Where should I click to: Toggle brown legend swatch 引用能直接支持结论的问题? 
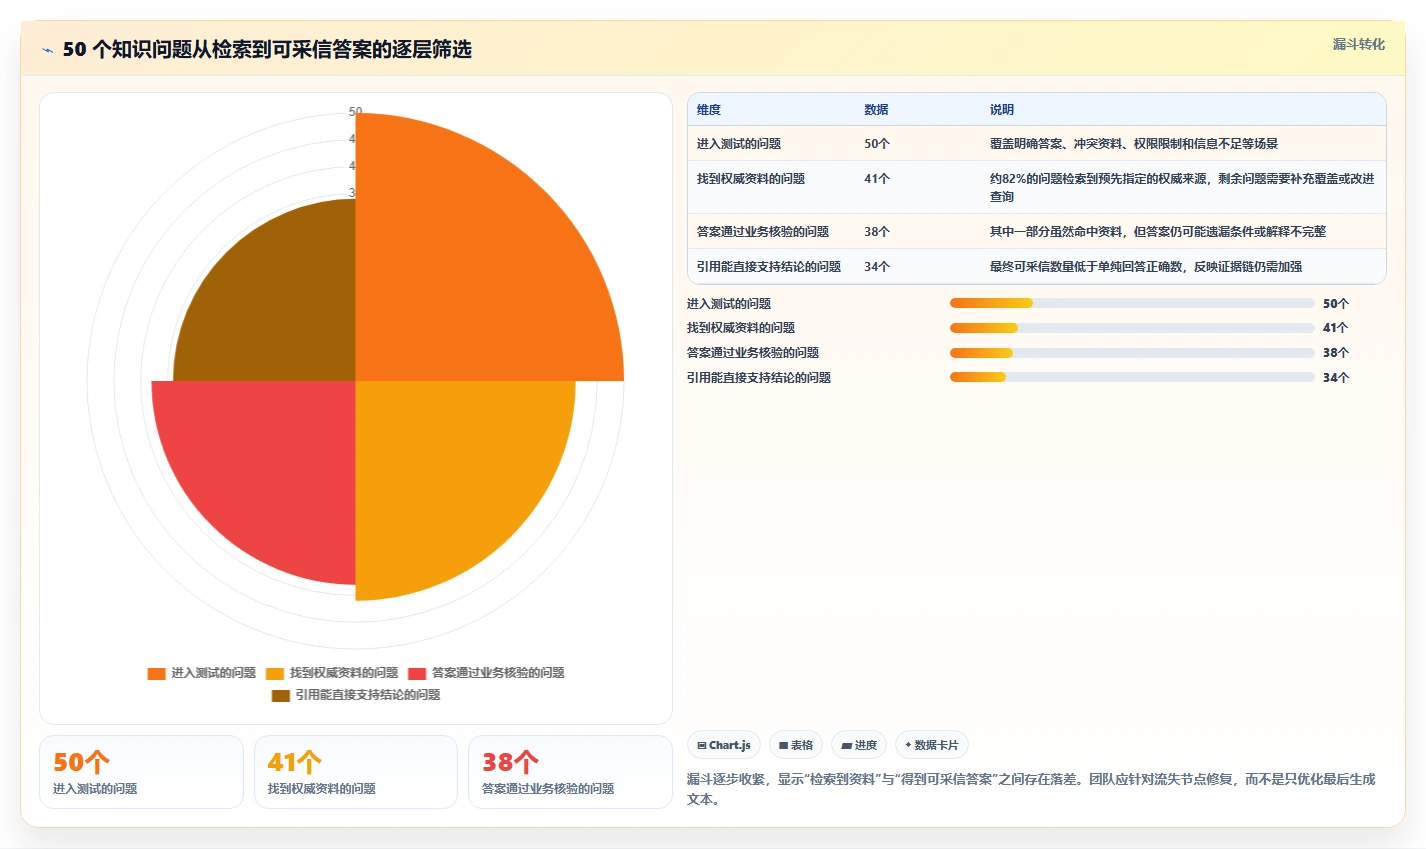point(281,695)
